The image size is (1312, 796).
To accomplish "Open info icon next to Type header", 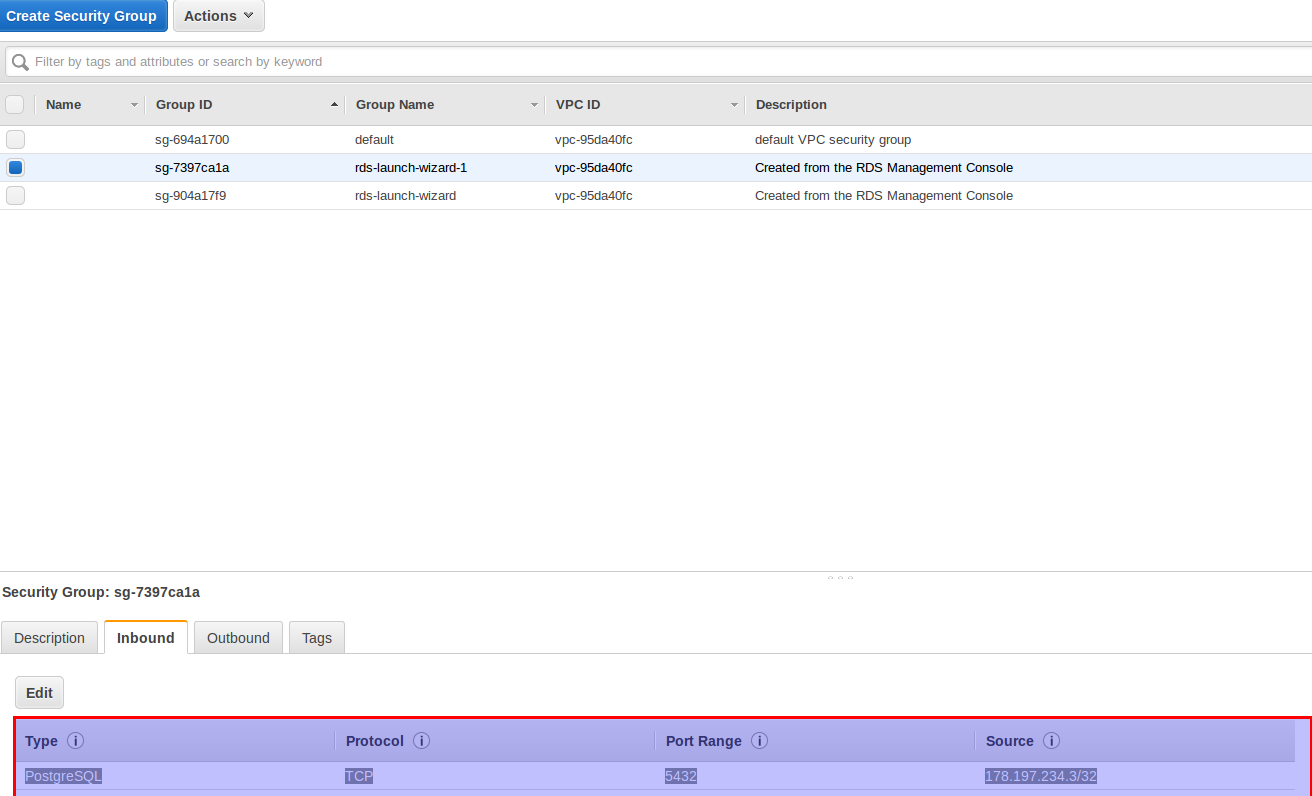I will pos(75,741).
